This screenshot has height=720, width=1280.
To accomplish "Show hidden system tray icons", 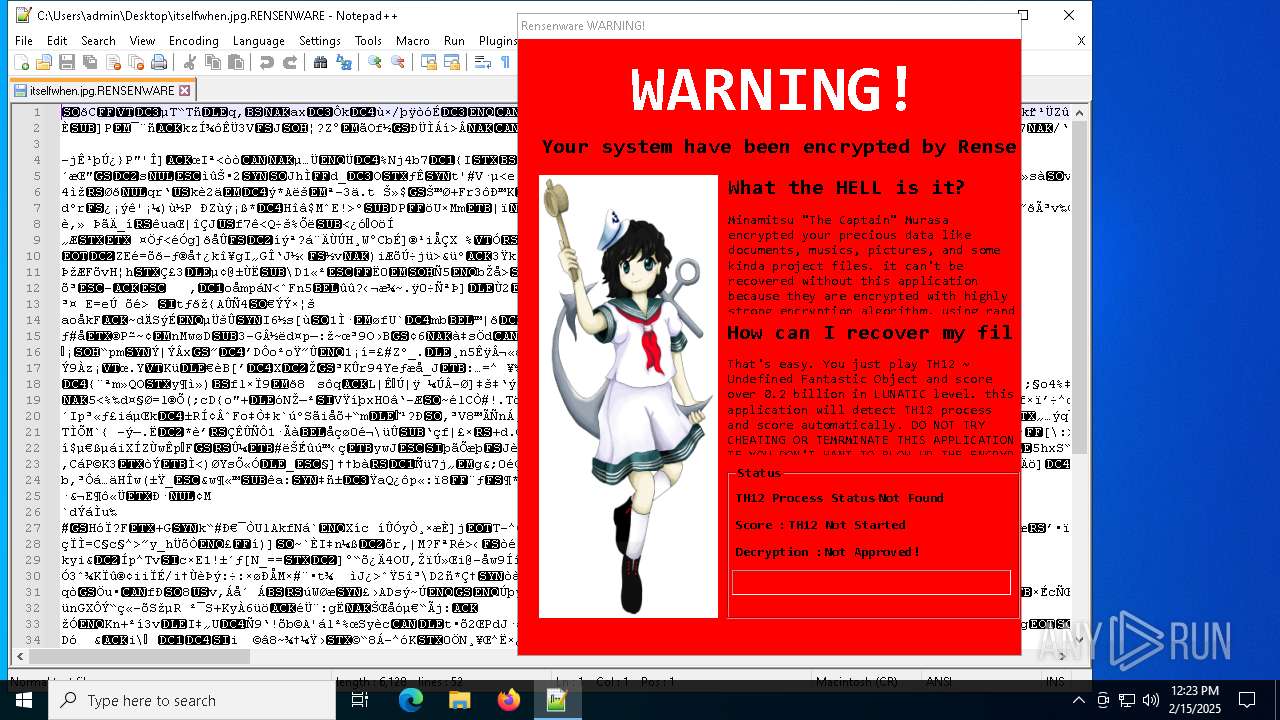I will 1078,700.
